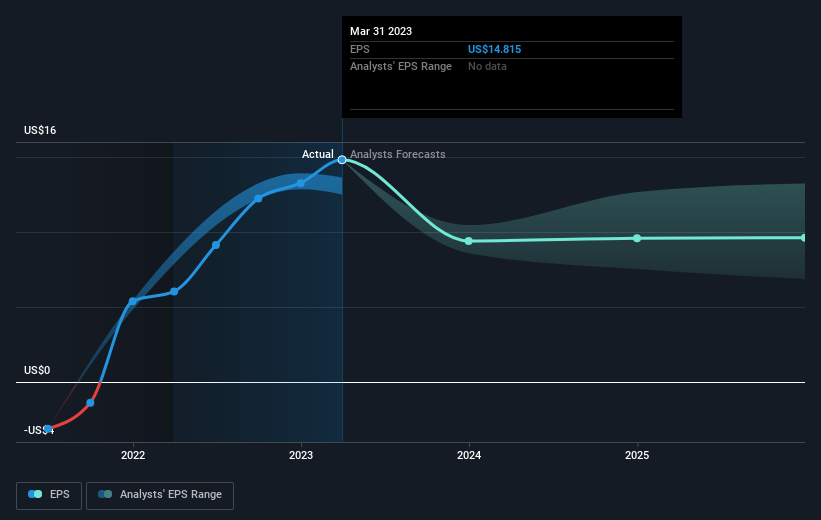Click the 2023 x-axis label
821x520 pixels.
coord(301,455)
